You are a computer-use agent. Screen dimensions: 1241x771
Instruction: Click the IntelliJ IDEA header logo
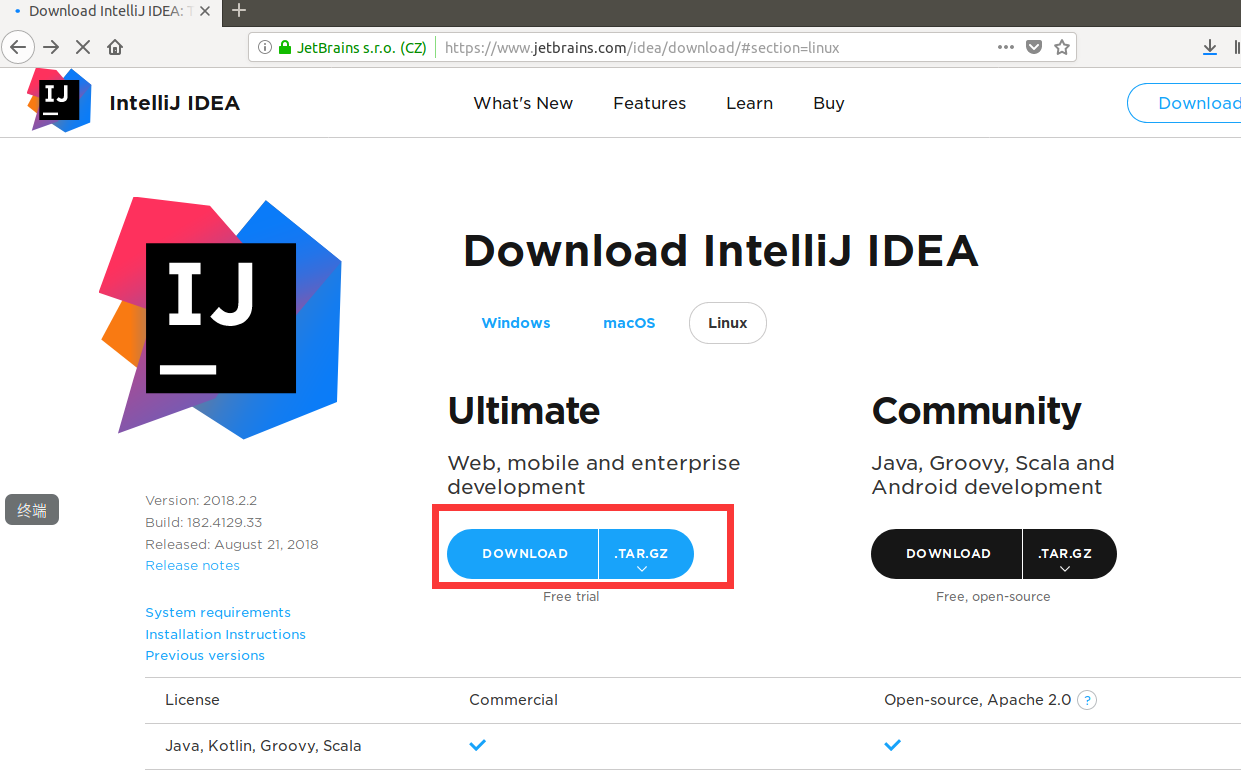tap(59, 100)
